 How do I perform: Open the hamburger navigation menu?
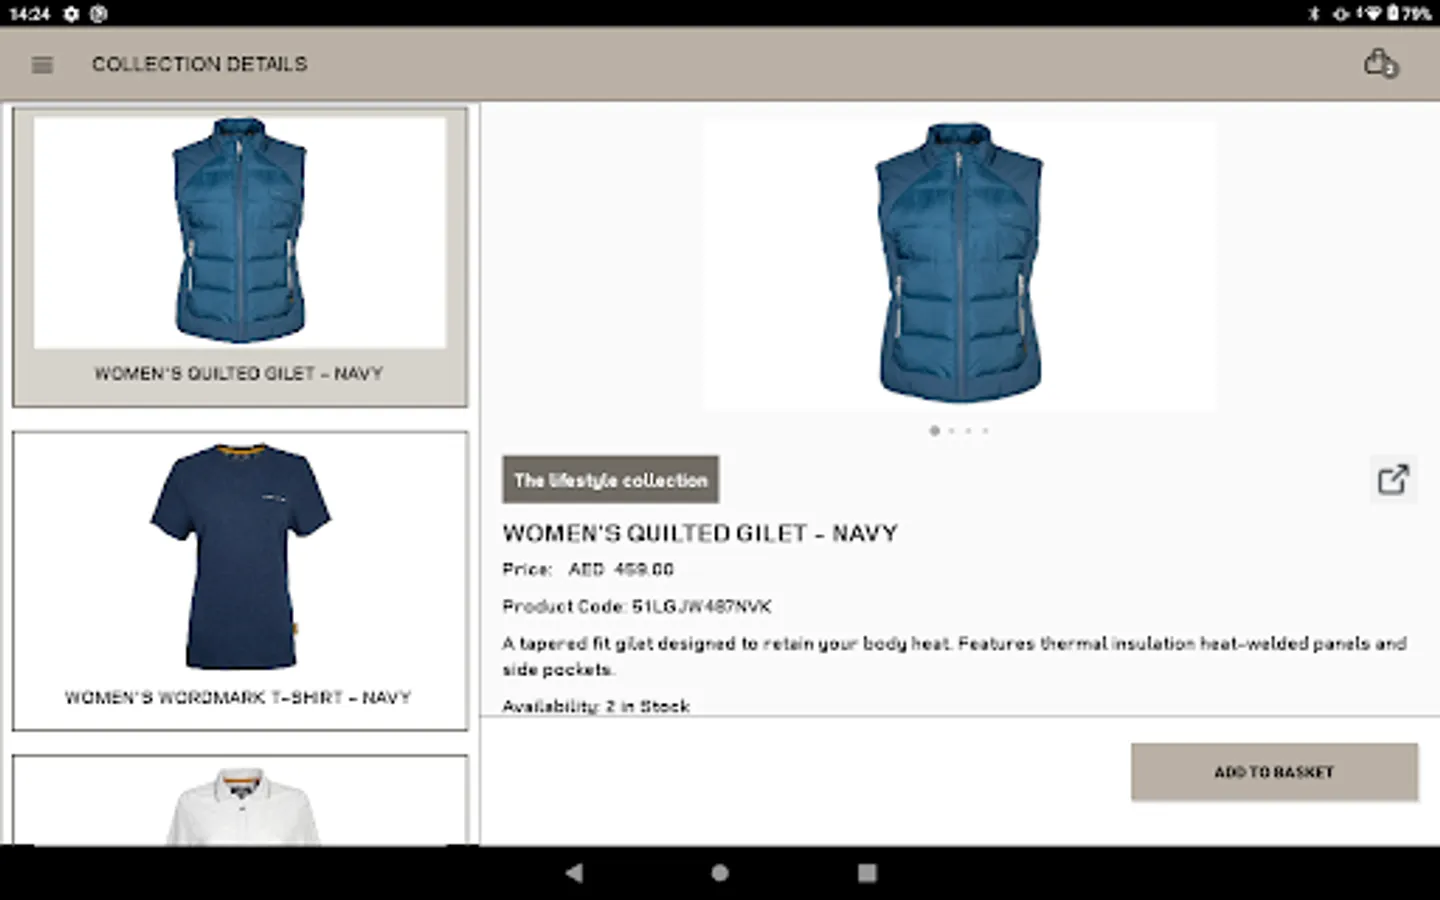click(42, 65)
